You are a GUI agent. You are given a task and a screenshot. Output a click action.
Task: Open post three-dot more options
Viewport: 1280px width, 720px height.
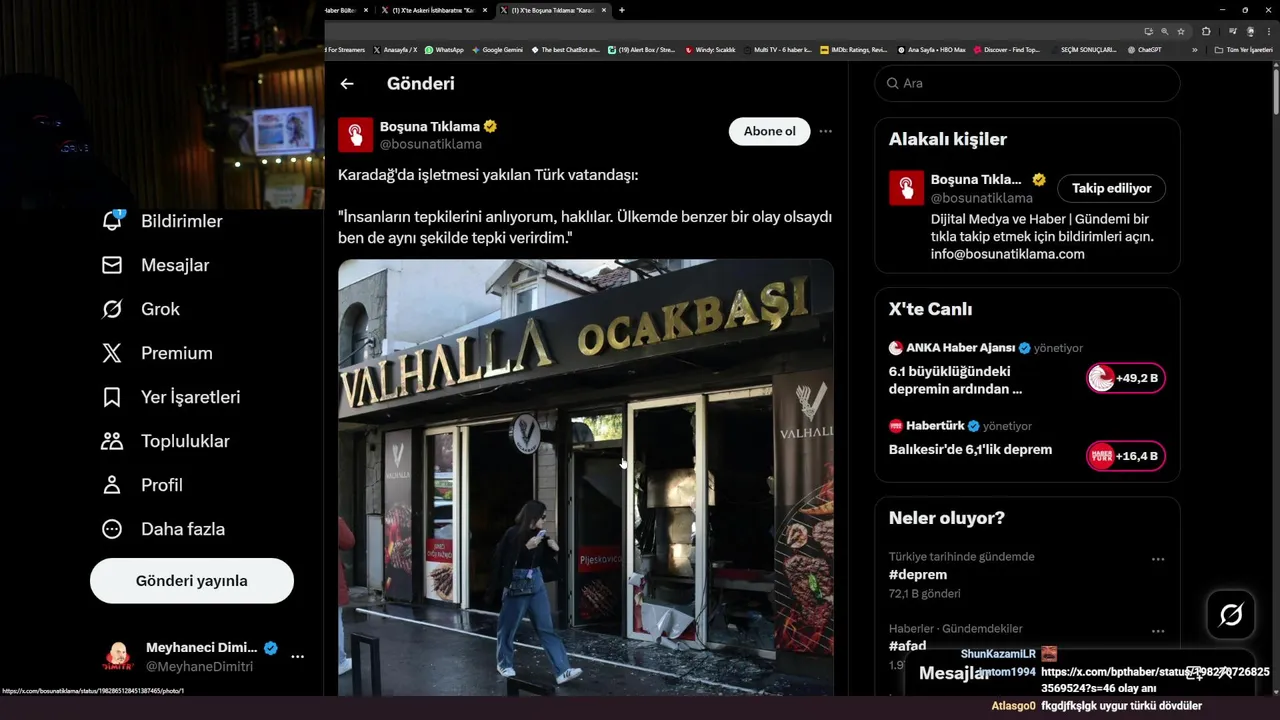[825, 131]
